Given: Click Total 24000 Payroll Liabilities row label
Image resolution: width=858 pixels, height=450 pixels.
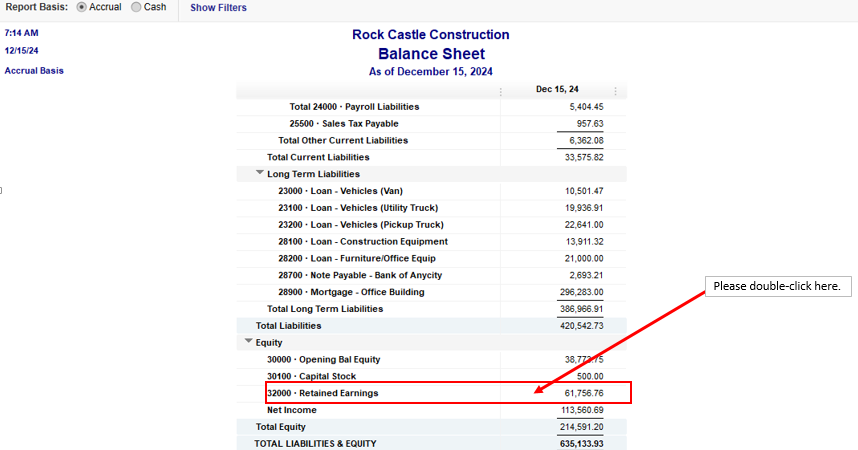Looking at the screenshot, I should pyautogui.click(x=354, y=107).
